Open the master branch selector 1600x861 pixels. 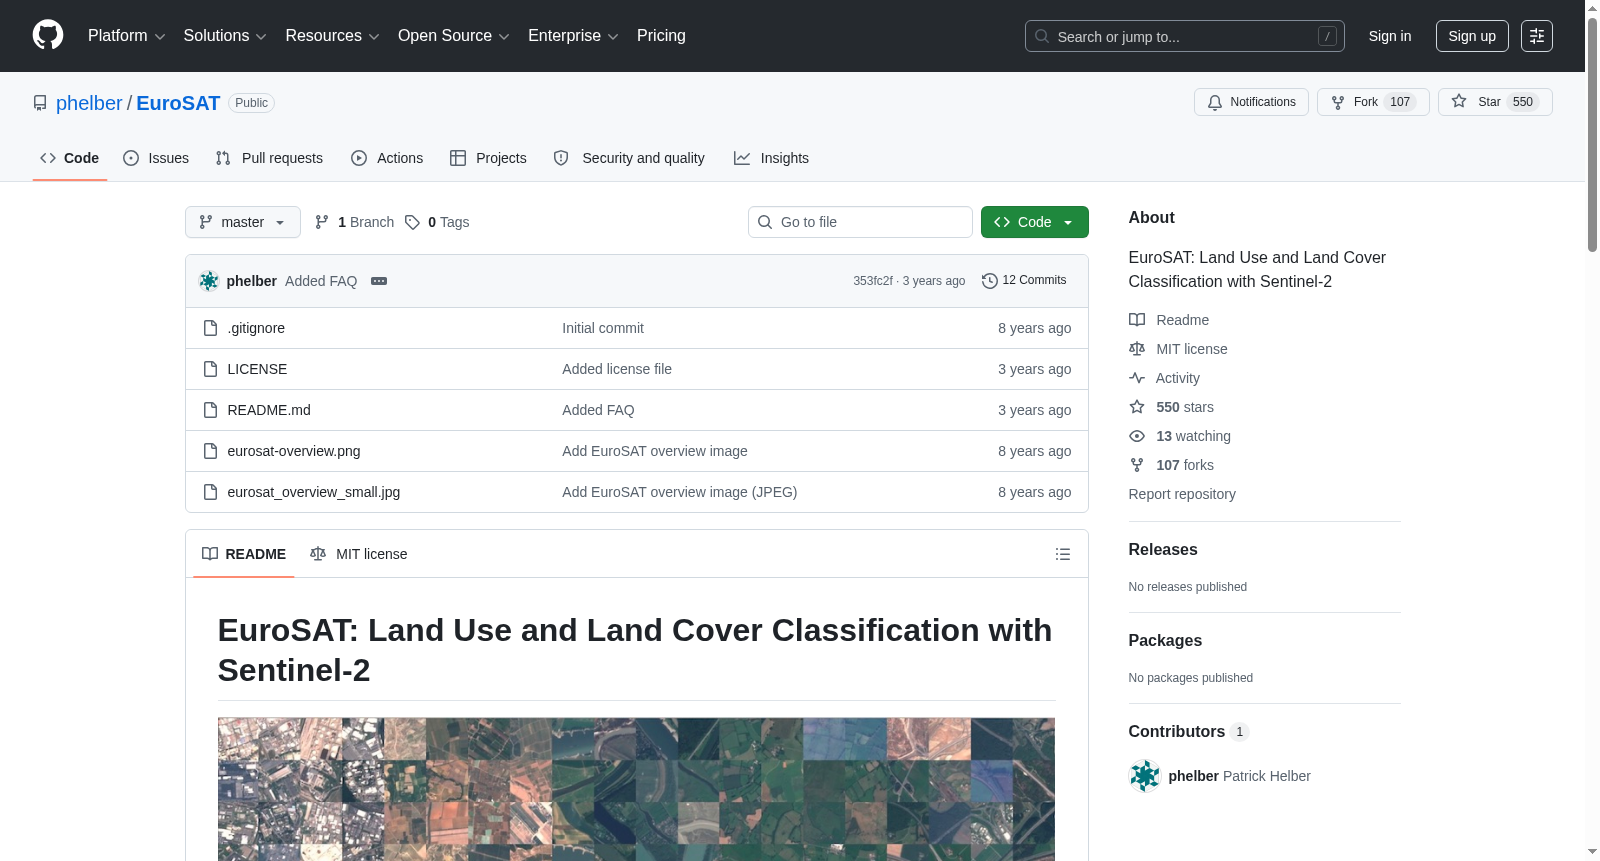point(243,222)
